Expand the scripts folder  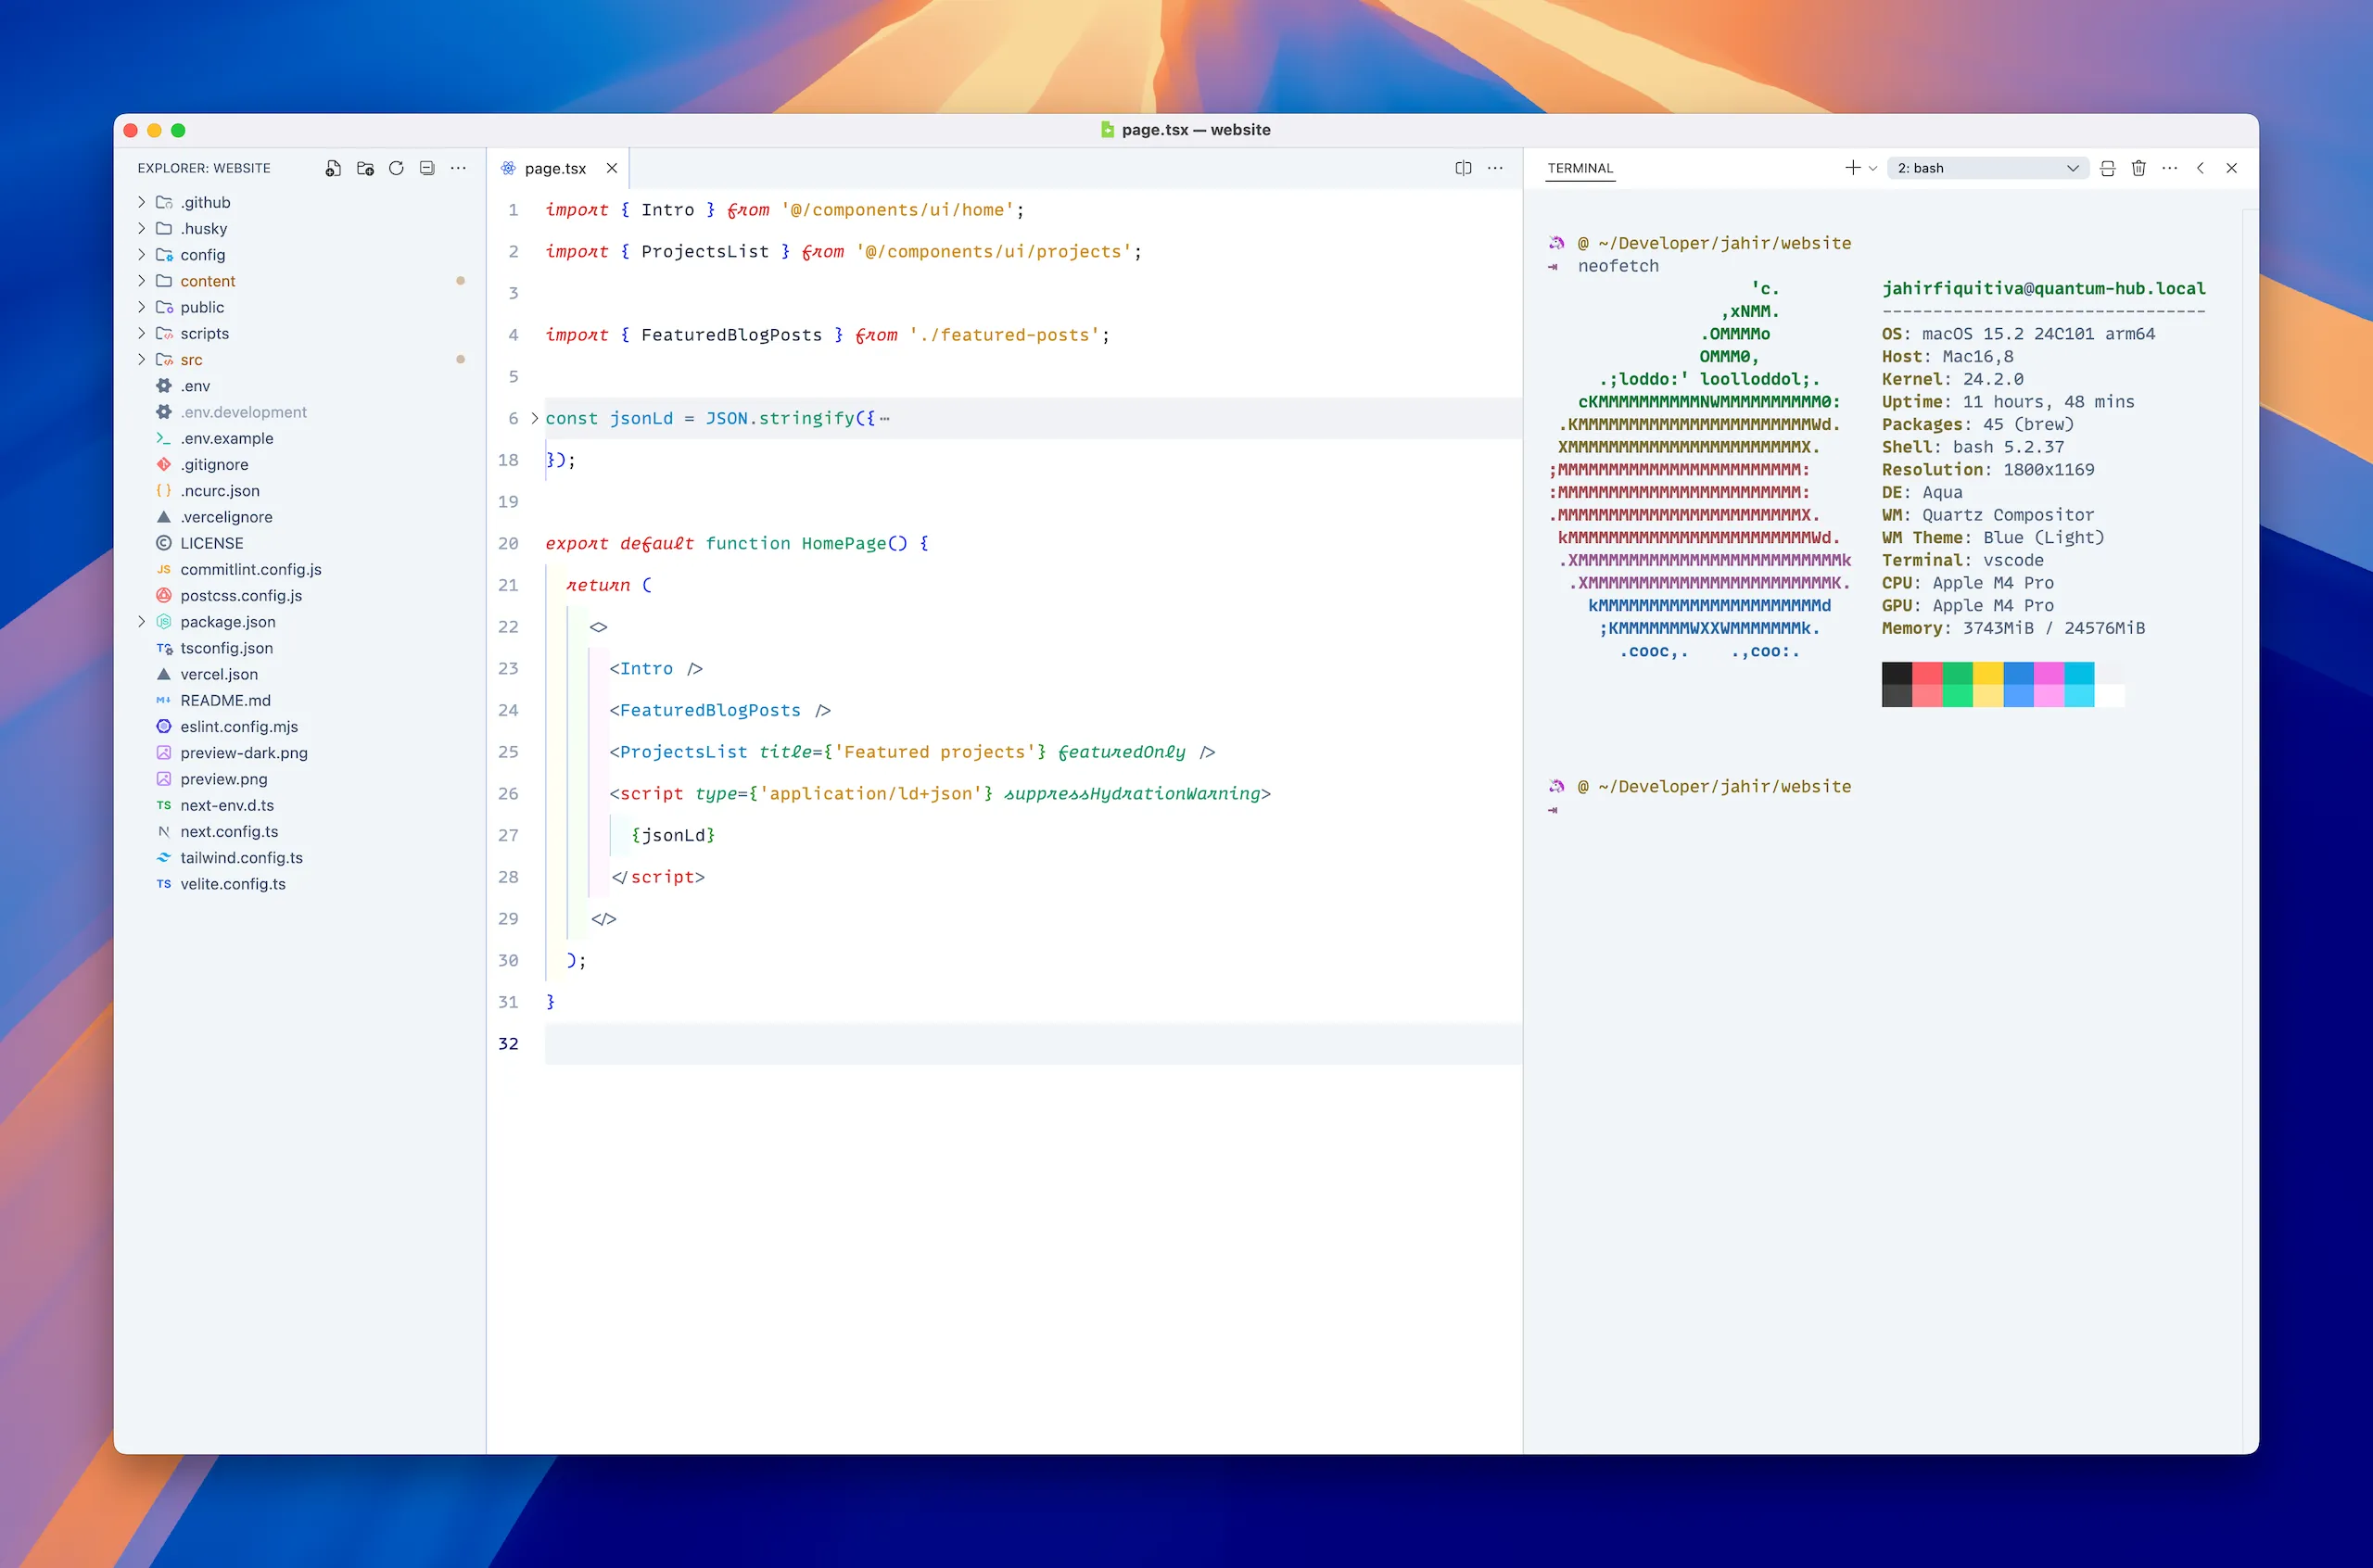pos(141,333)
